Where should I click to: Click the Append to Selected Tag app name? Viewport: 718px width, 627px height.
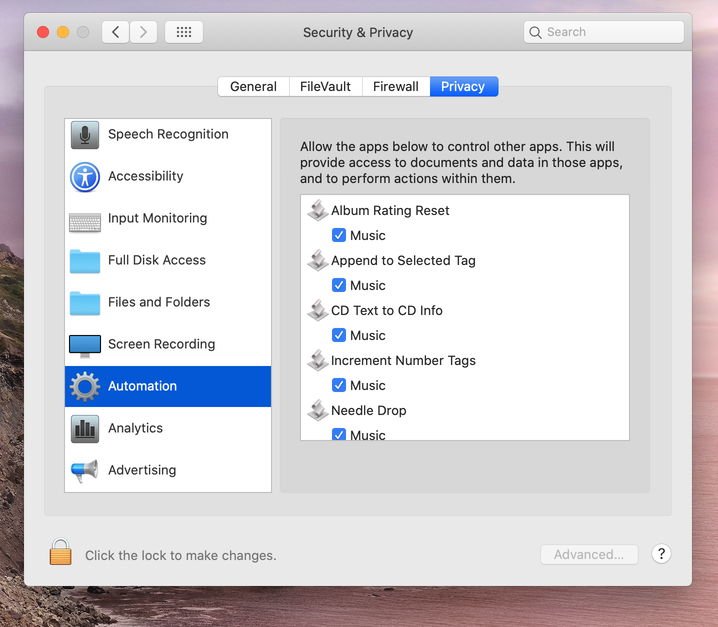pyautogui.click(x=403, y=261)
